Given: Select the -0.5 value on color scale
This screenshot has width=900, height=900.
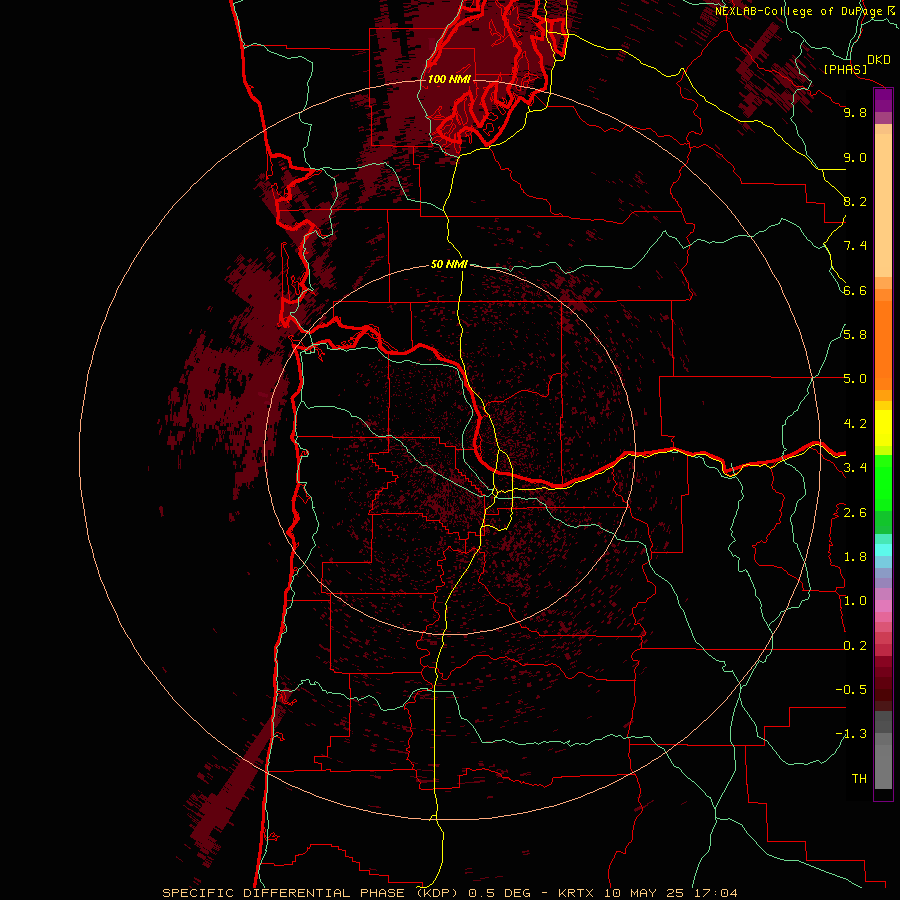Looking at the screenshot, I should 851,690.
